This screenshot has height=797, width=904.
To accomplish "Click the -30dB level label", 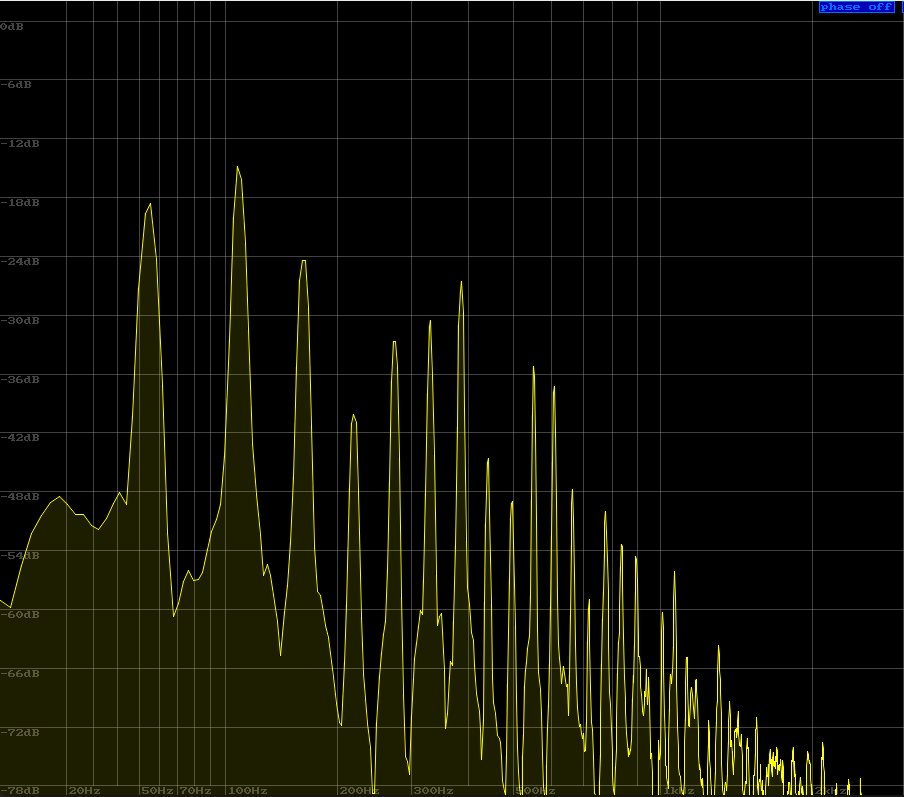I will tap(20, 321).
